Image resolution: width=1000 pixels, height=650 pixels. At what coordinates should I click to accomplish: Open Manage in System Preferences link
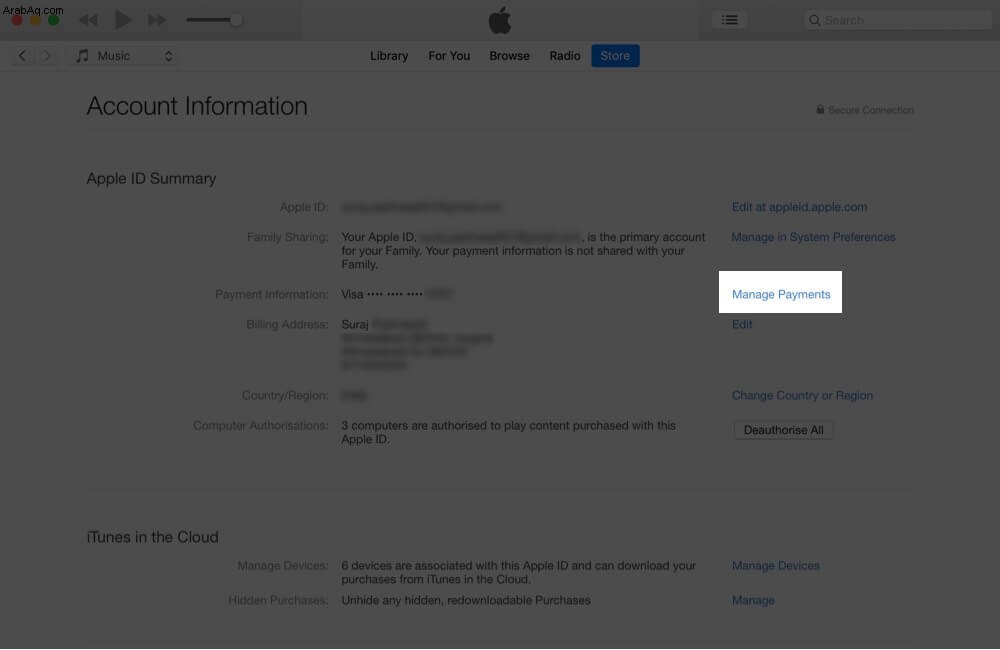(813, 237)
